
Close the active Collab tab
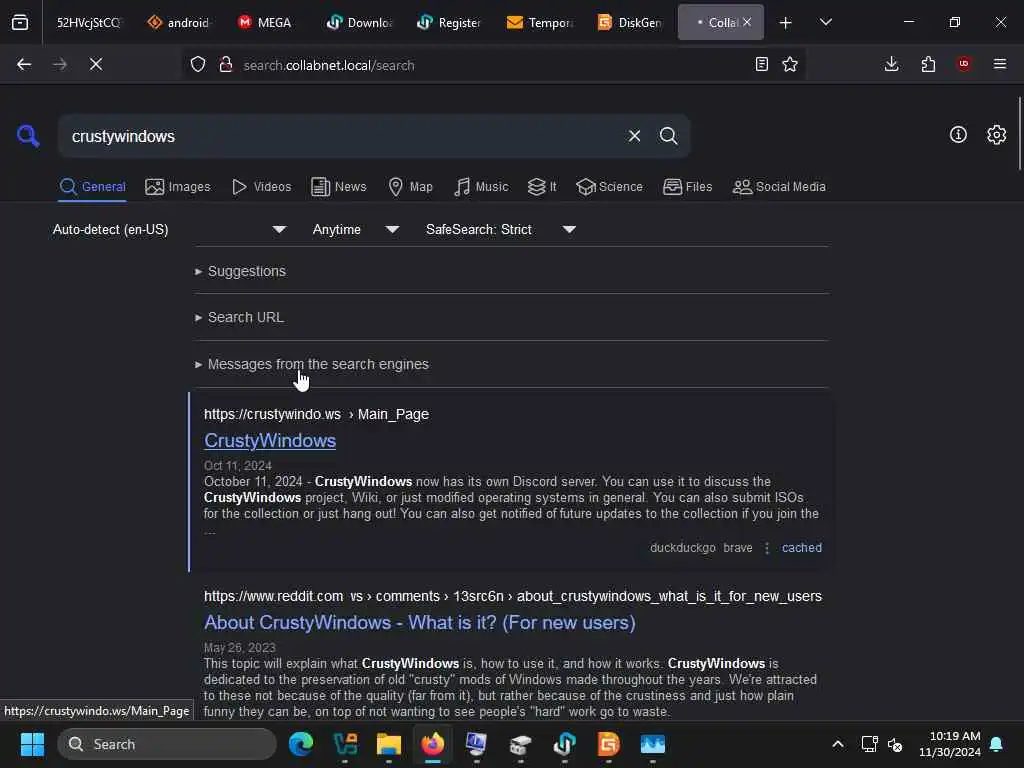tap(747, 23)
